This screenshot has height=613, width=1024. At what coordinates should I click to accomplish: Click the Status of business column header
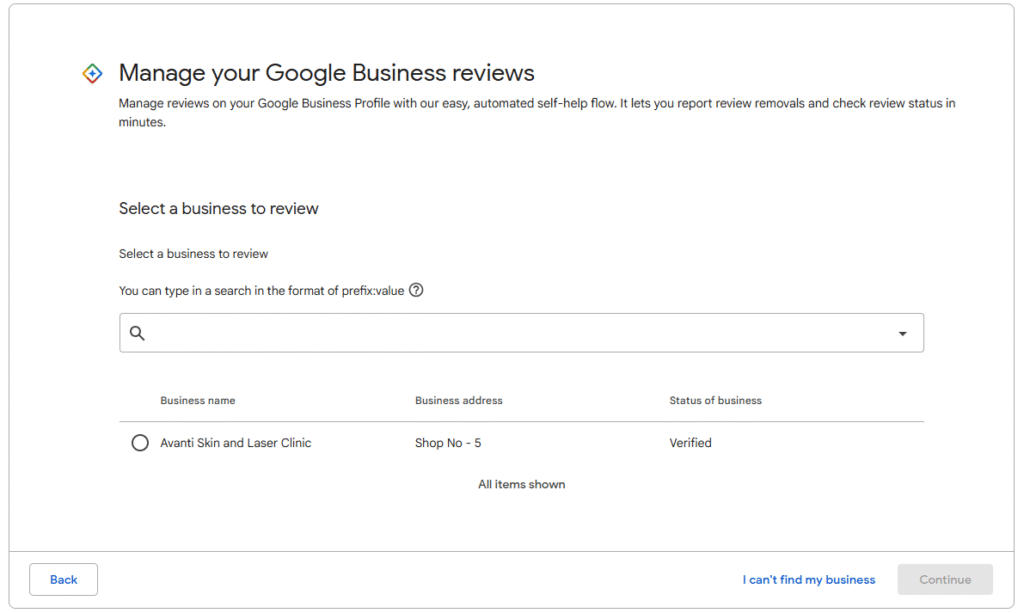[715, 400]
